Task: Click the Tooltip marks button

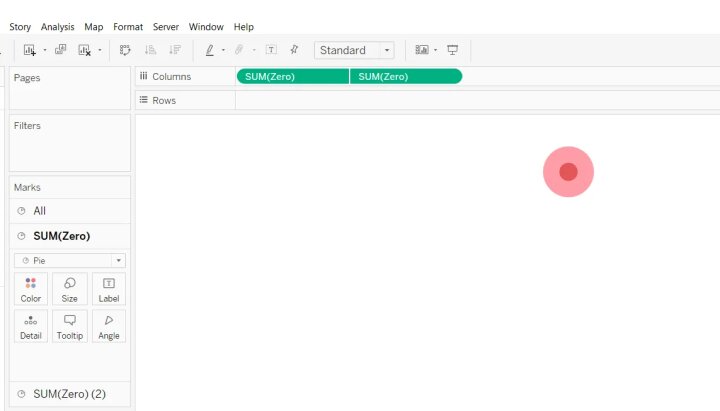Action: [70, 327]
